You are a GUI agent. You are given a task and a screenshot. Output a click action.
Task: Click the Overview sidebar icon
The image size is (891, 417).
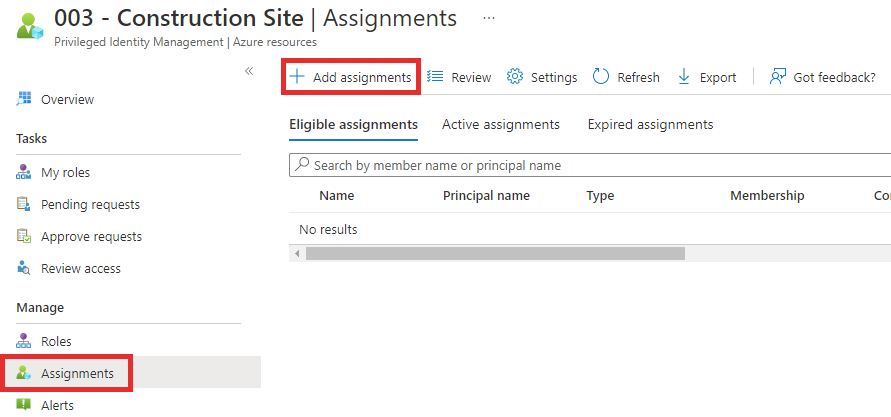click(24, 99)
